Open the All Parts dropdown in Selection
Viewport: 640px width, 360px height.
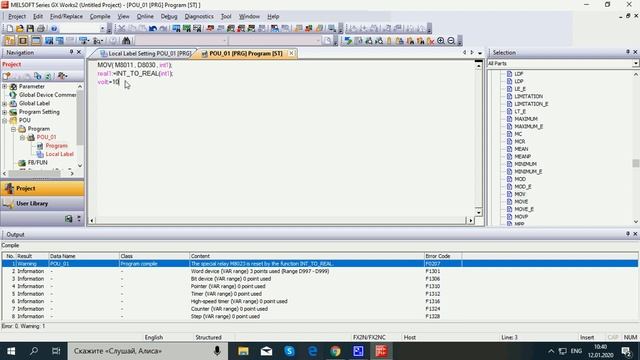636,63
